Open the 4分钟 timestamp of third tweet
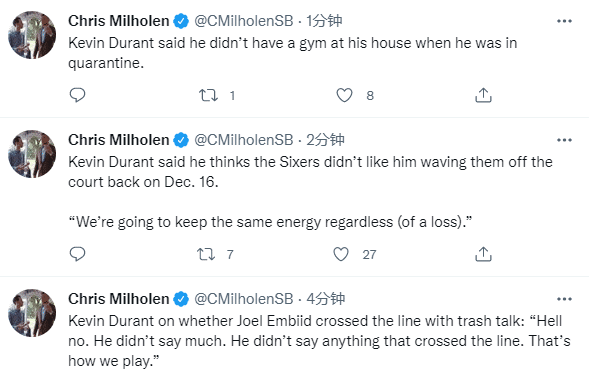 325,299
